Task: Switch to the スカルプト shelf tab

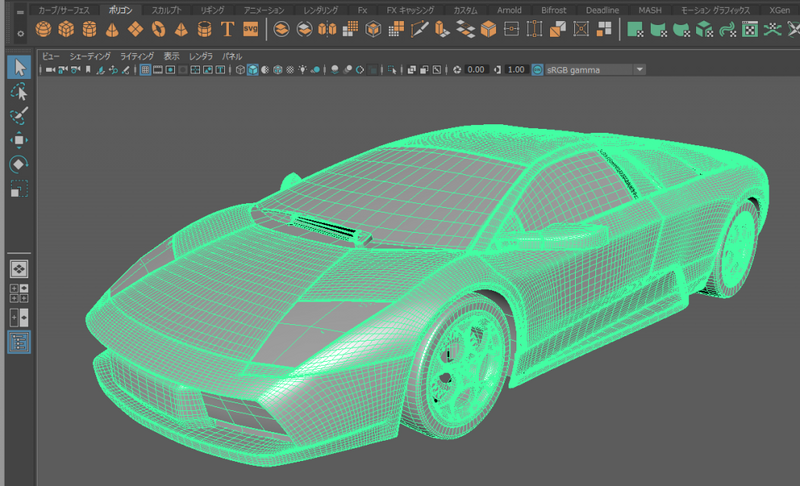Action: pyautogui.click(x=166, y=10)
